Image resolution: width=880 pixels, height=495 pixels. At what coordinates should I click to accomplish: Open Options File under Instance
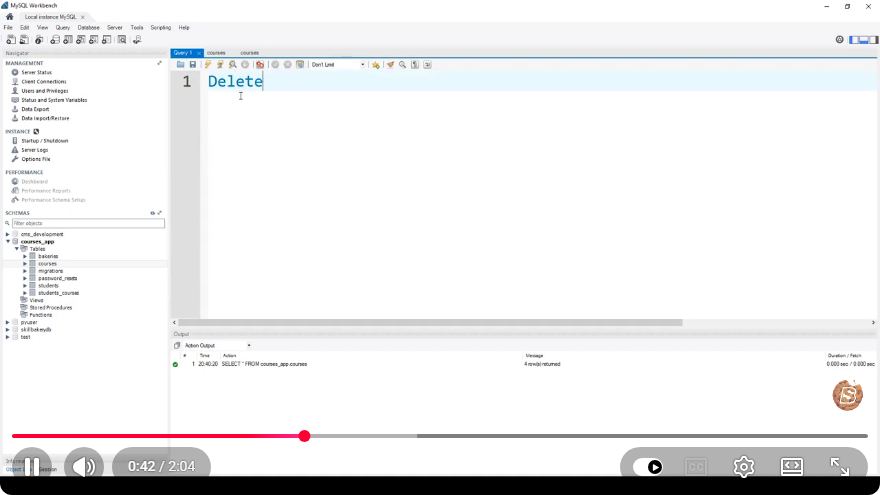(x=36, y=159)
